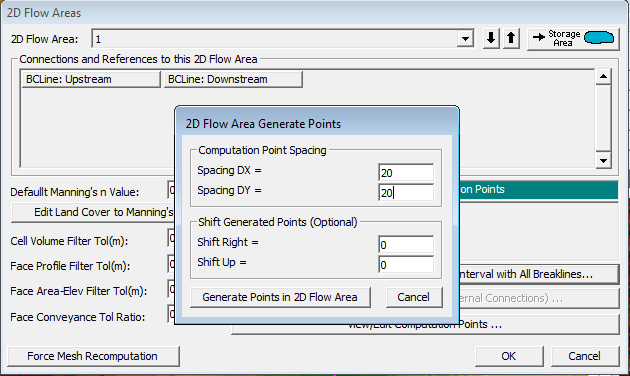Click the connections list scroll-down arrow
This screenshot has width=630, height=376.
603,160
